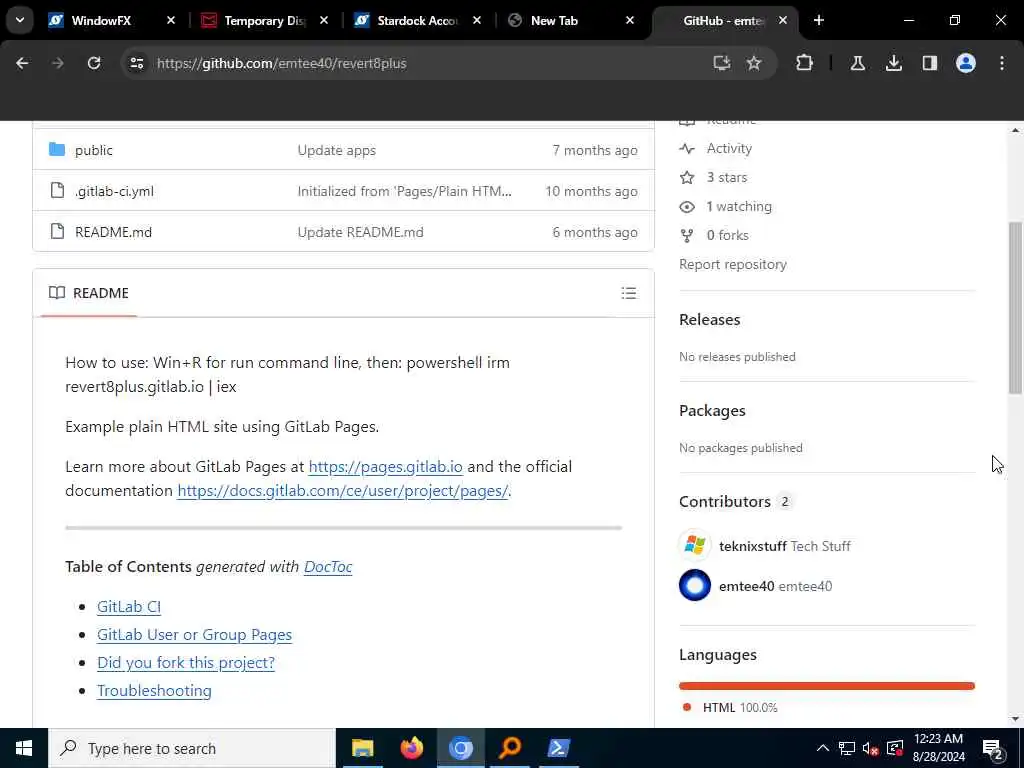Click the HTML 100.0% language link

point(739,707)
